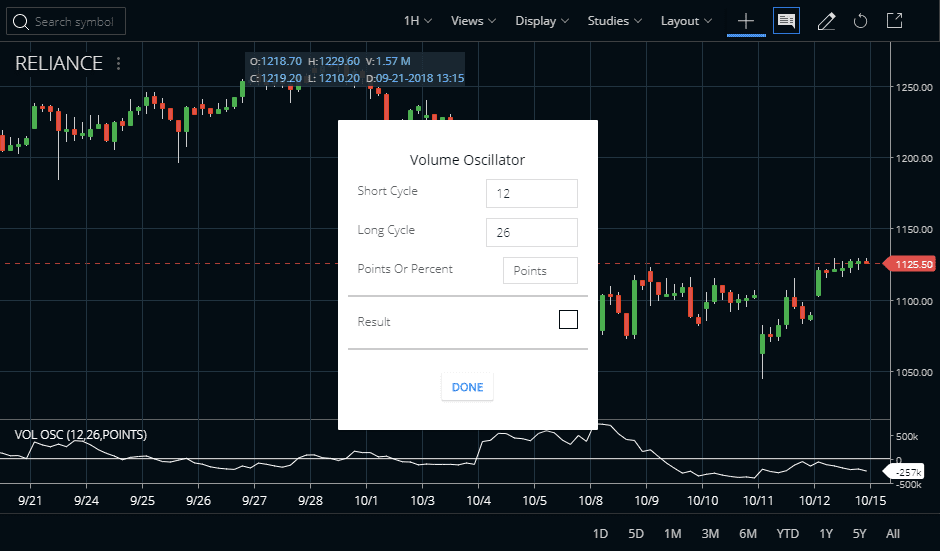Image resolution: width=941 pixels, height=551 pixels.
Task: Select the 5Y range
Action: 859,534
